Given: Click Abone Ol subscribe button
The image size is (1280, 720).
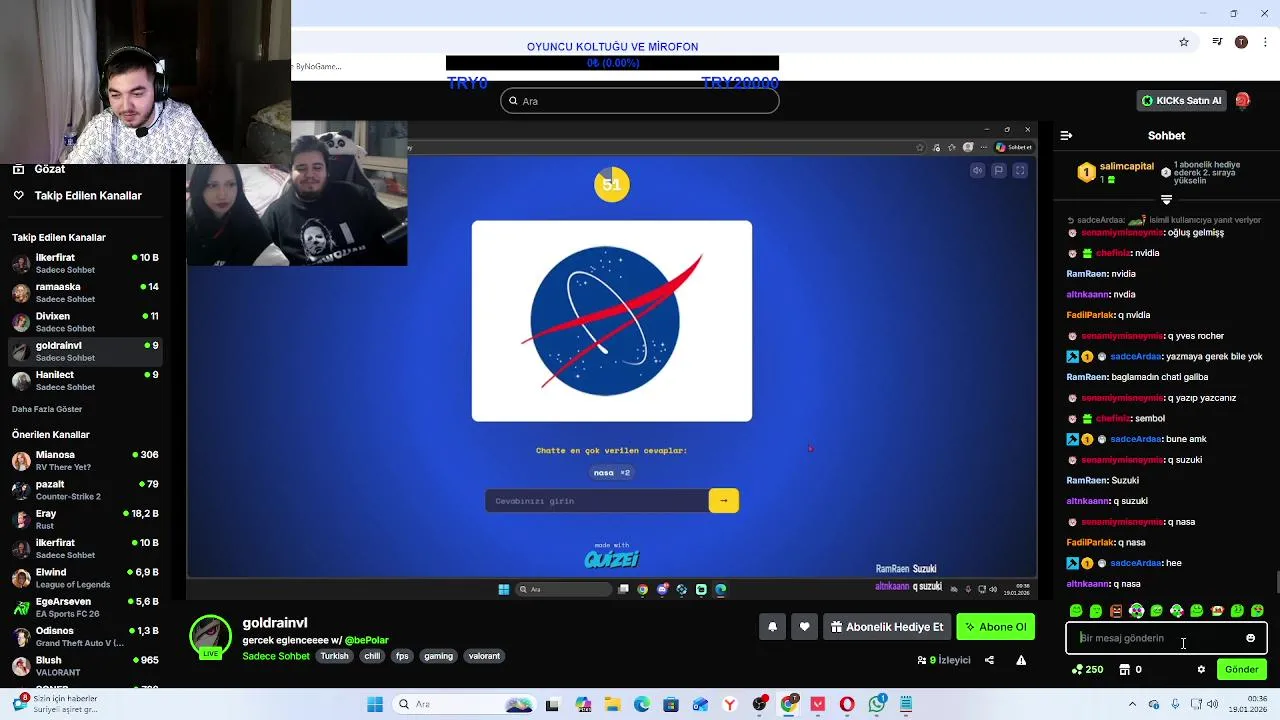Looking at the screenshot, I should [995, 627].
